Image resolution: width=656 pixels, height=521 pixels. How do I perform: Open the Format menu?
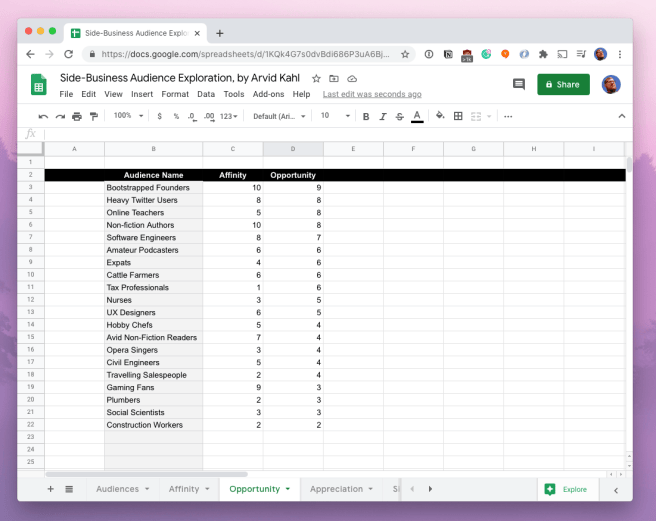pos(175,94)
